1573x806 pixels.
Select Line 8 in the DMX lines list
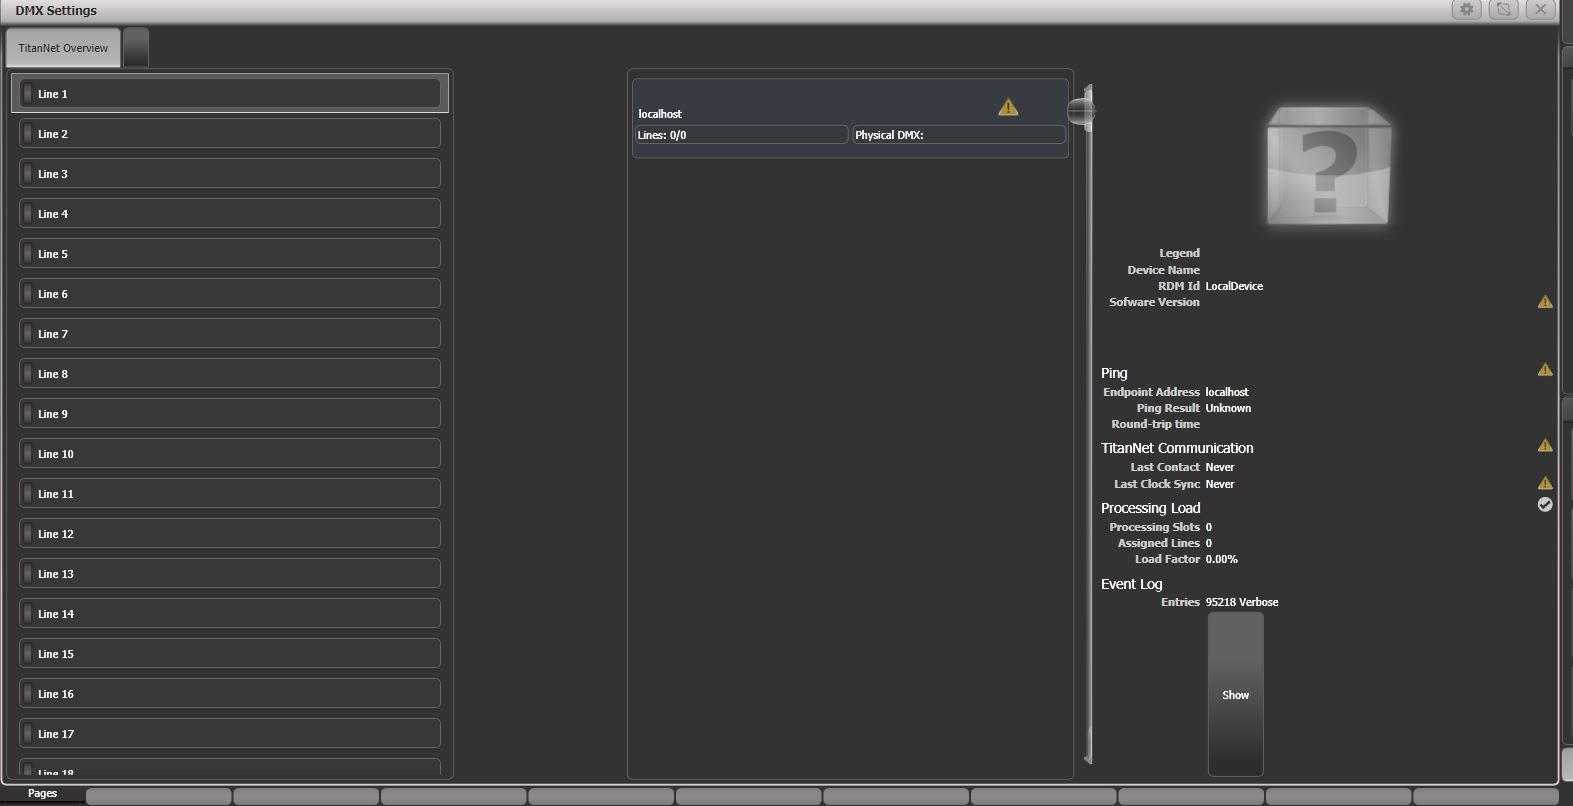[230, 373]
